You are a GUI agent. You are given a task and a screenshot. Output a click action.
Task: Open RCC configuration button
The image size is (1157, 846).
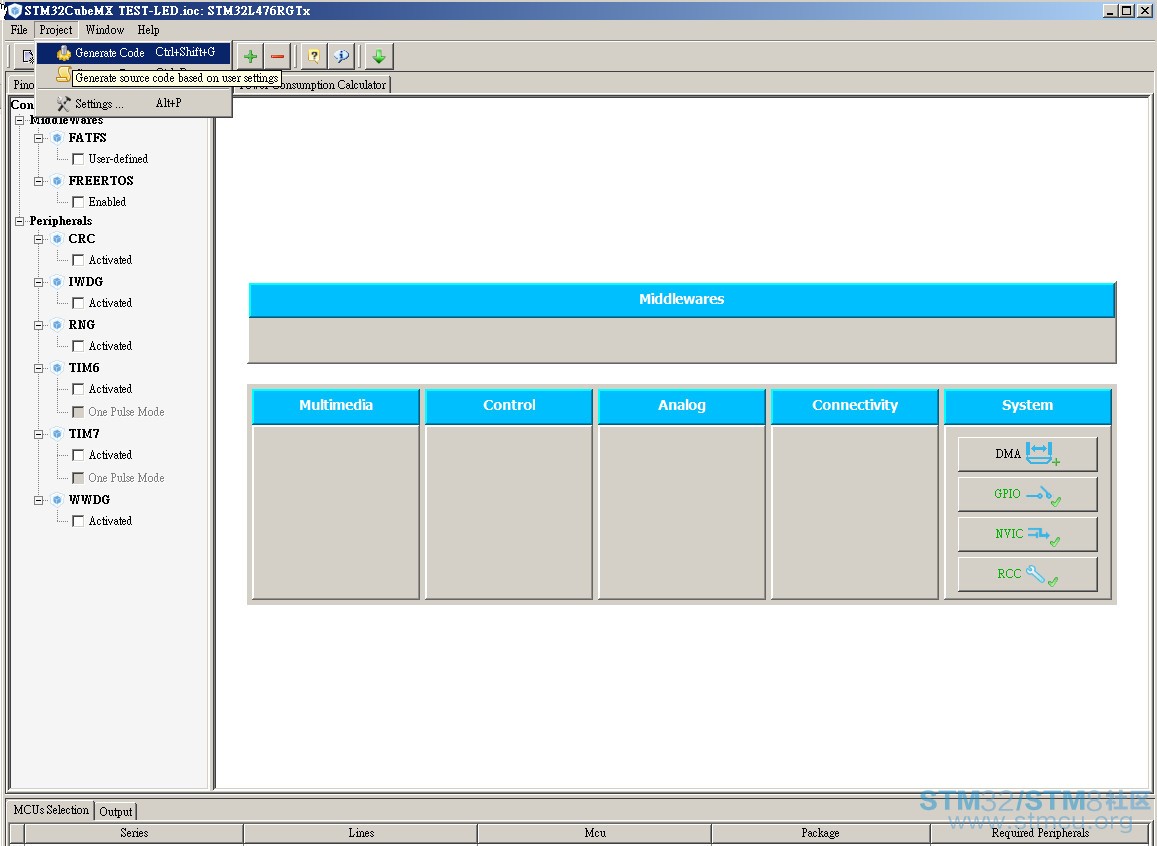pos(1027,573)
